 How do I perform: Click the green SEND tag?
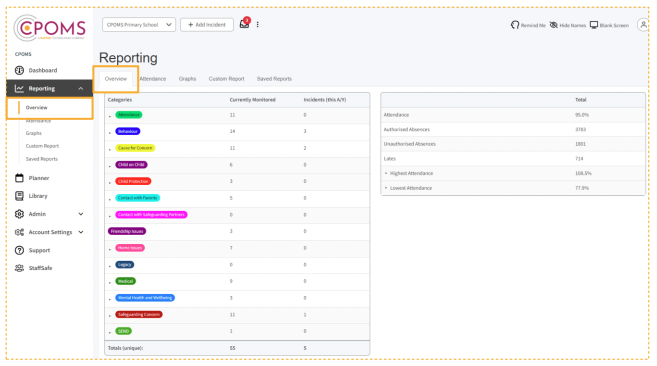point(124,331)
